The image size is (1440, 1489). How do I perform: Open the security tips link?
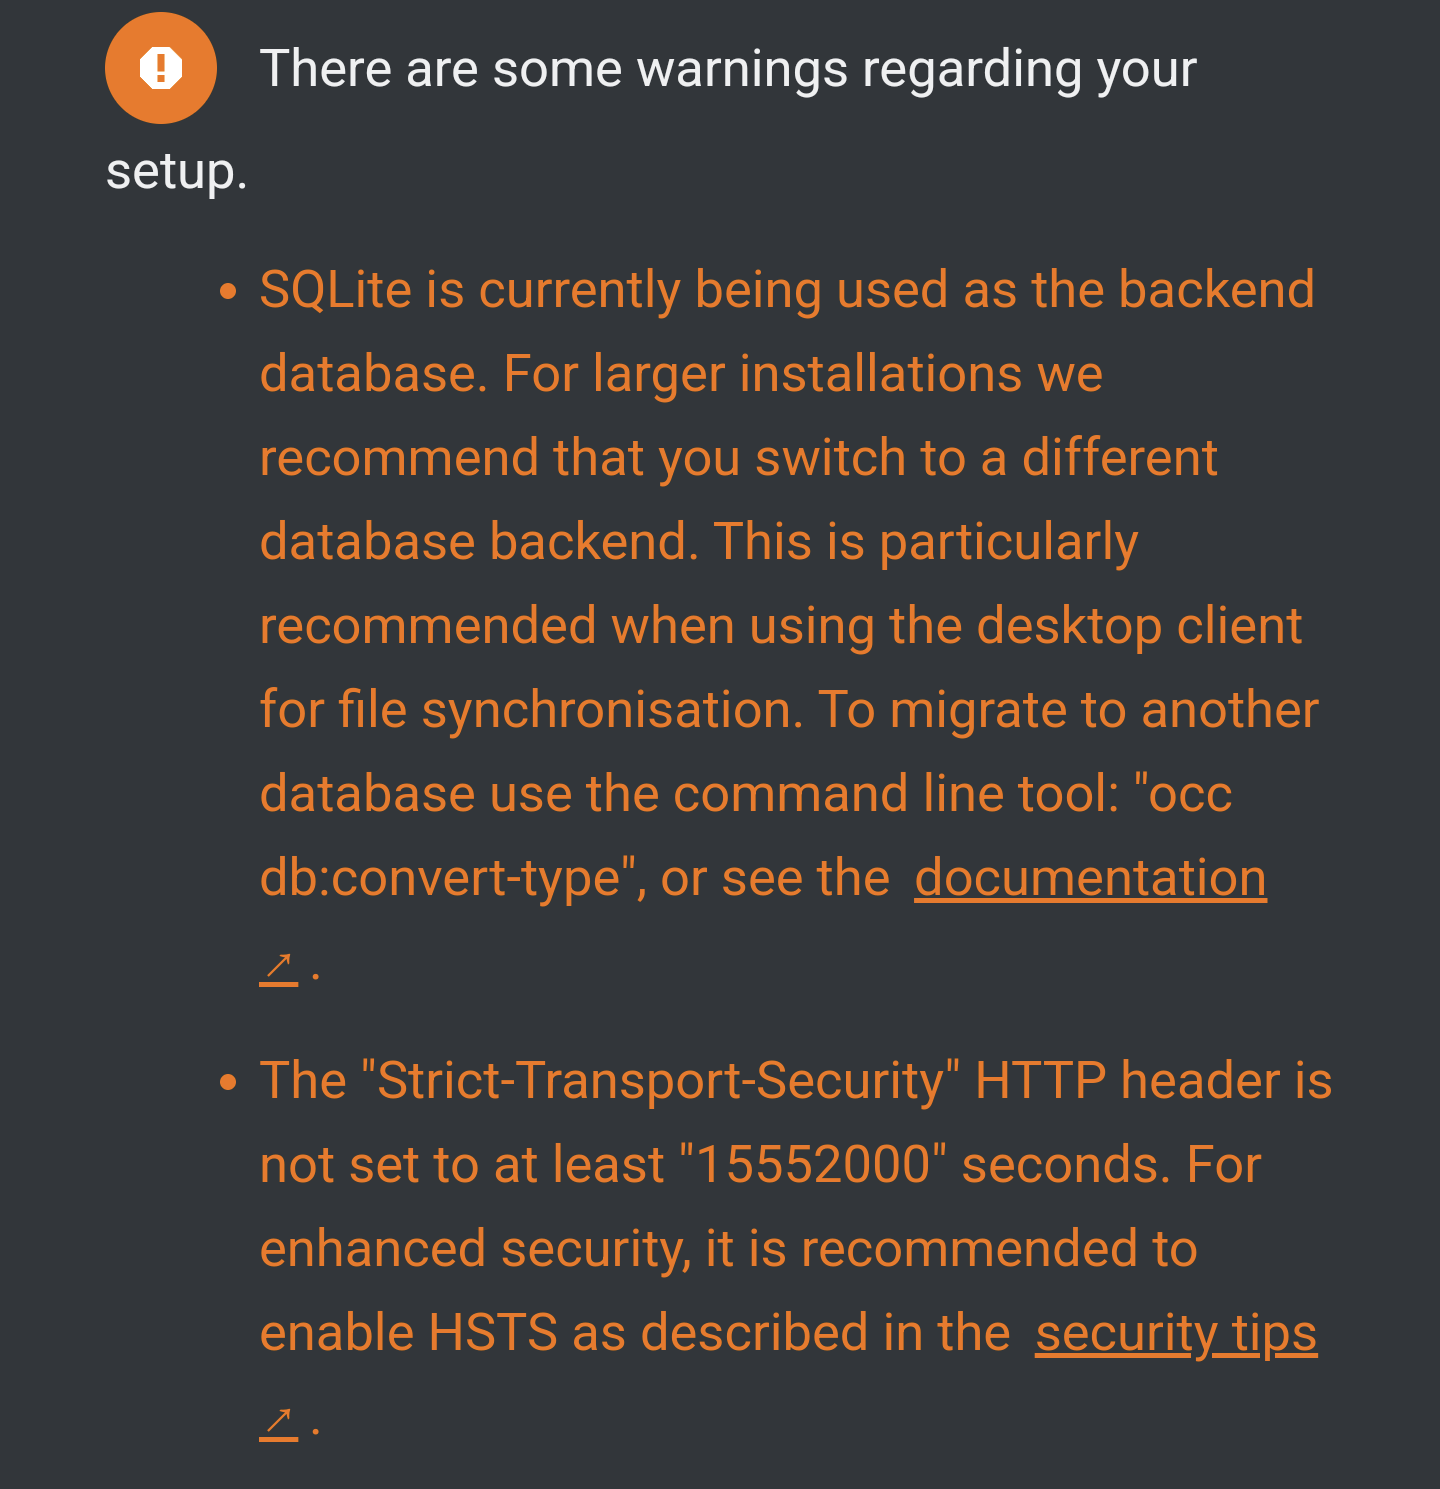point(1176,1333)
